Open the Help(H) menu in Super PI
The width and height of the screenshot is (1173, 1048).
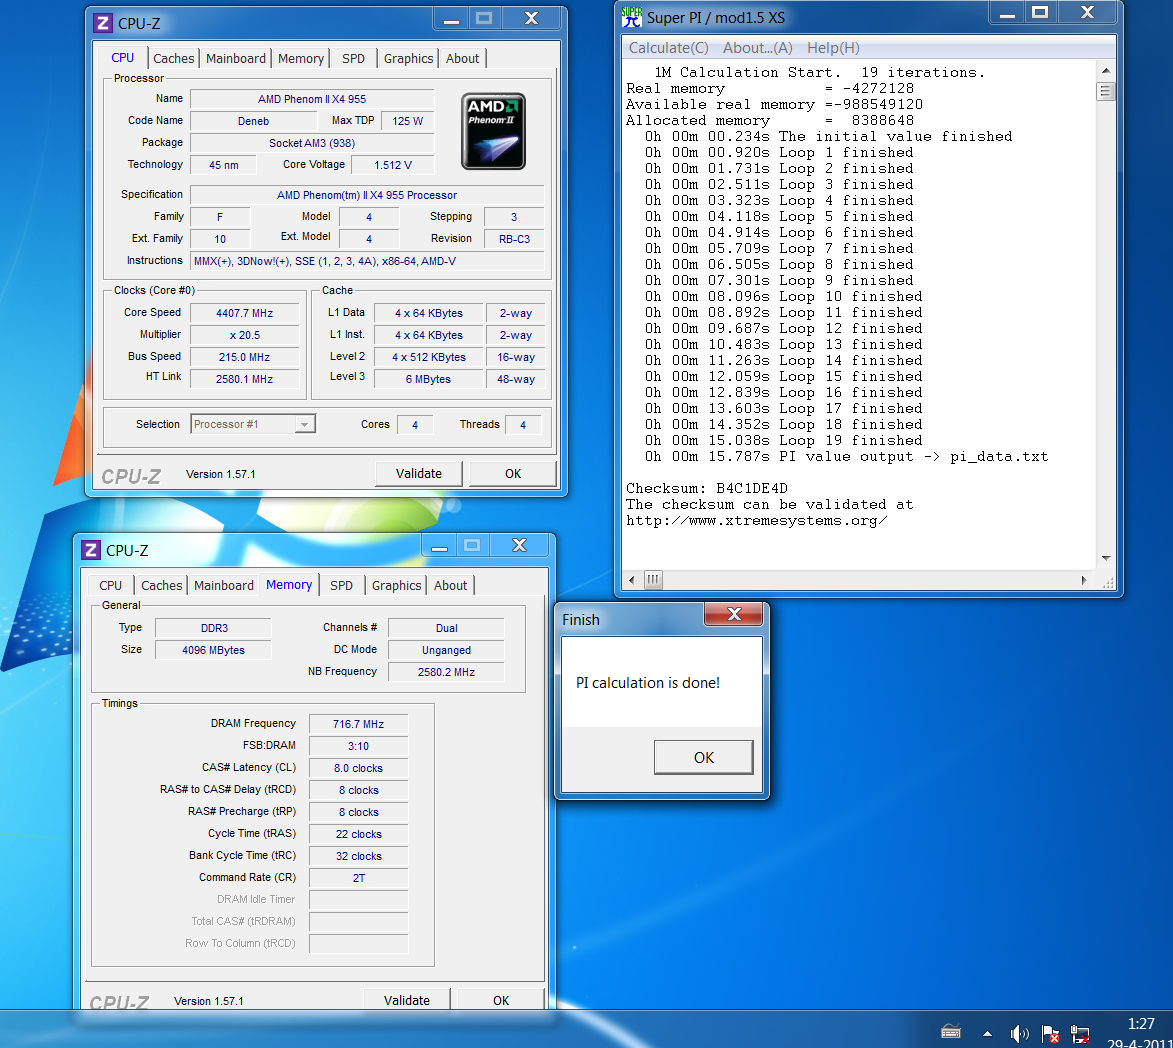pos(833,48)
